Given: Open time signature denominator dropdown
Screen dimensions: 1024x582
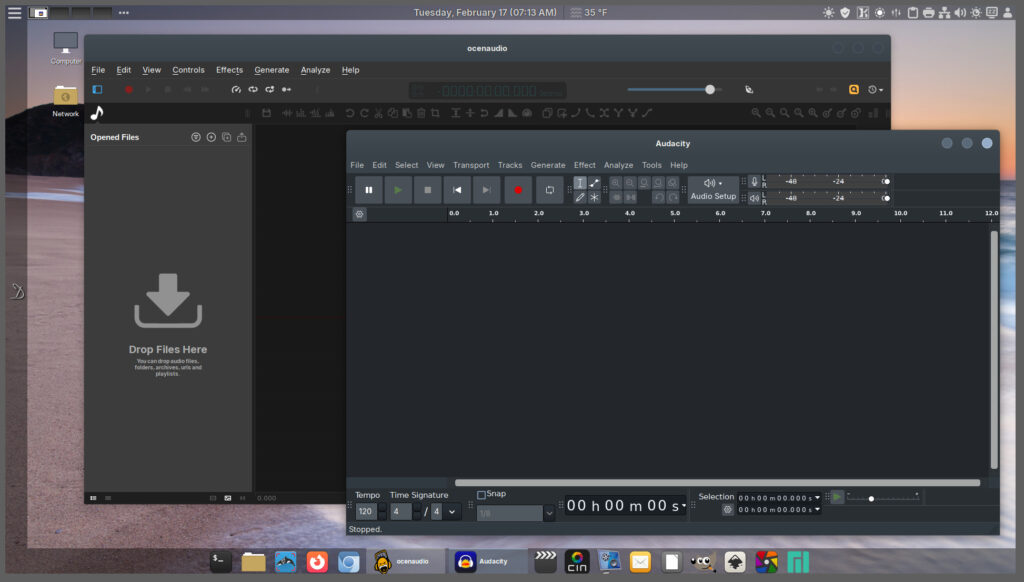Looking at the screenshot, I should coord(452,511).
